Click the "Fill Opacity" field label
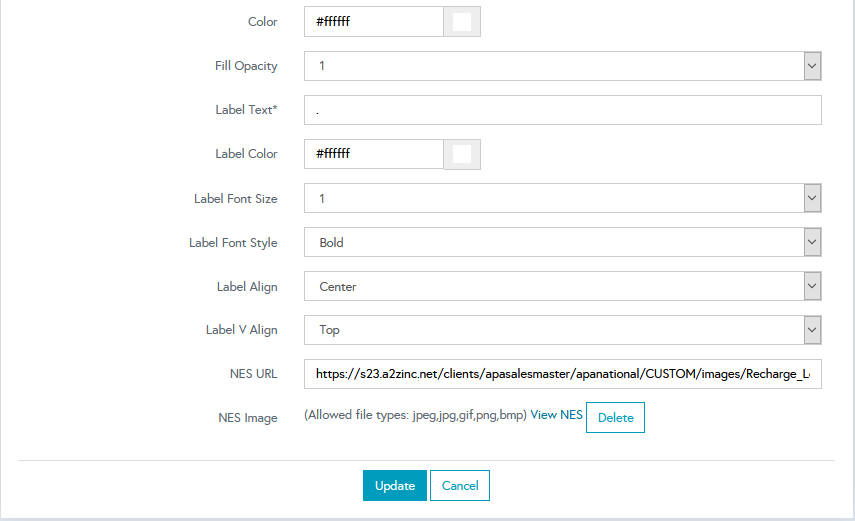This screenshot has height=521, width=855. point(246,66)
